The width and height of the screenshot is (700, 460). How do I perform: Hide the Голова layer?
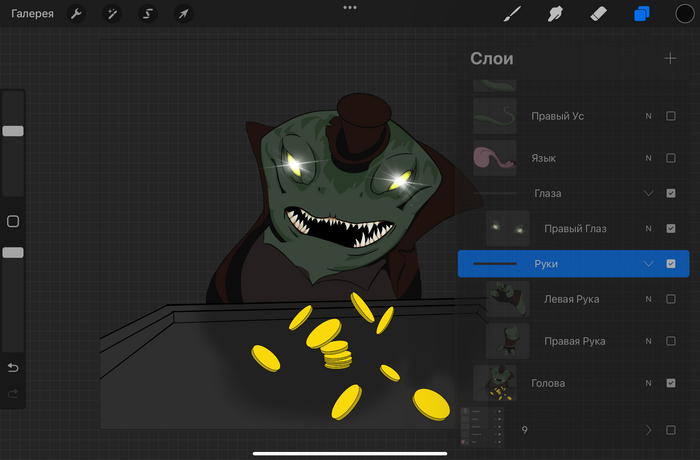[670, 383]
